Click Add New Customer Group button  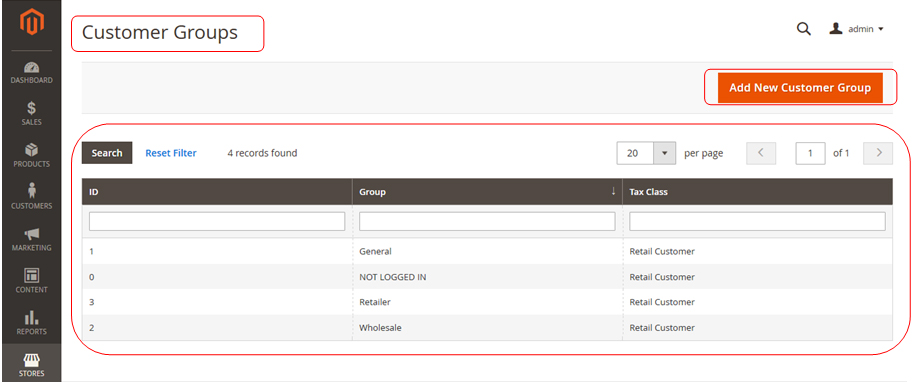tap(800, 88)
